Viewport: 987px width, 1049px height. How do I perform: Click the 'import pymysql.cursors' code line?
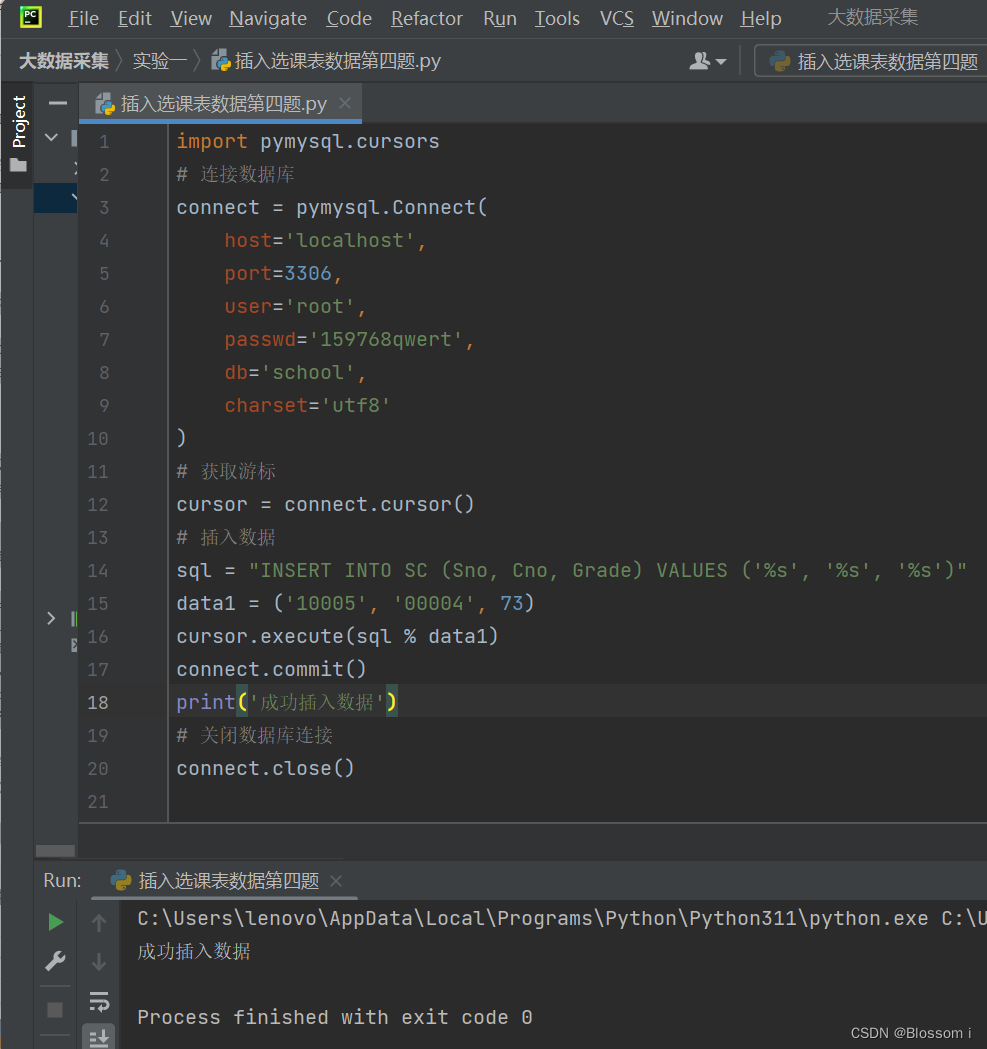point(308,142)
